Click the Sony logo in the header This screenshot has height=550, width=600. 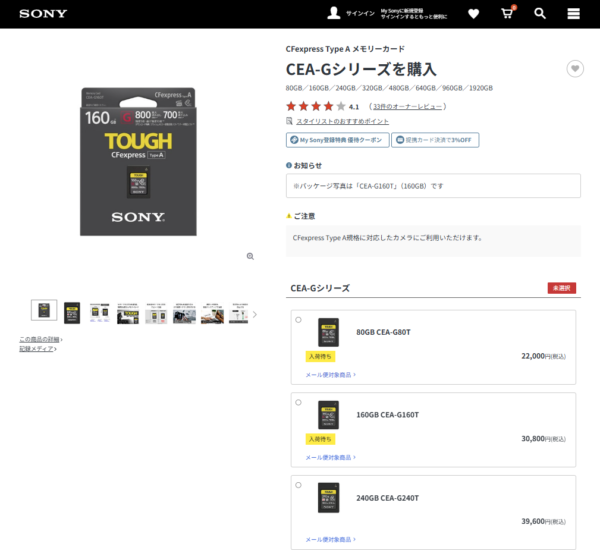coord(43,14)
